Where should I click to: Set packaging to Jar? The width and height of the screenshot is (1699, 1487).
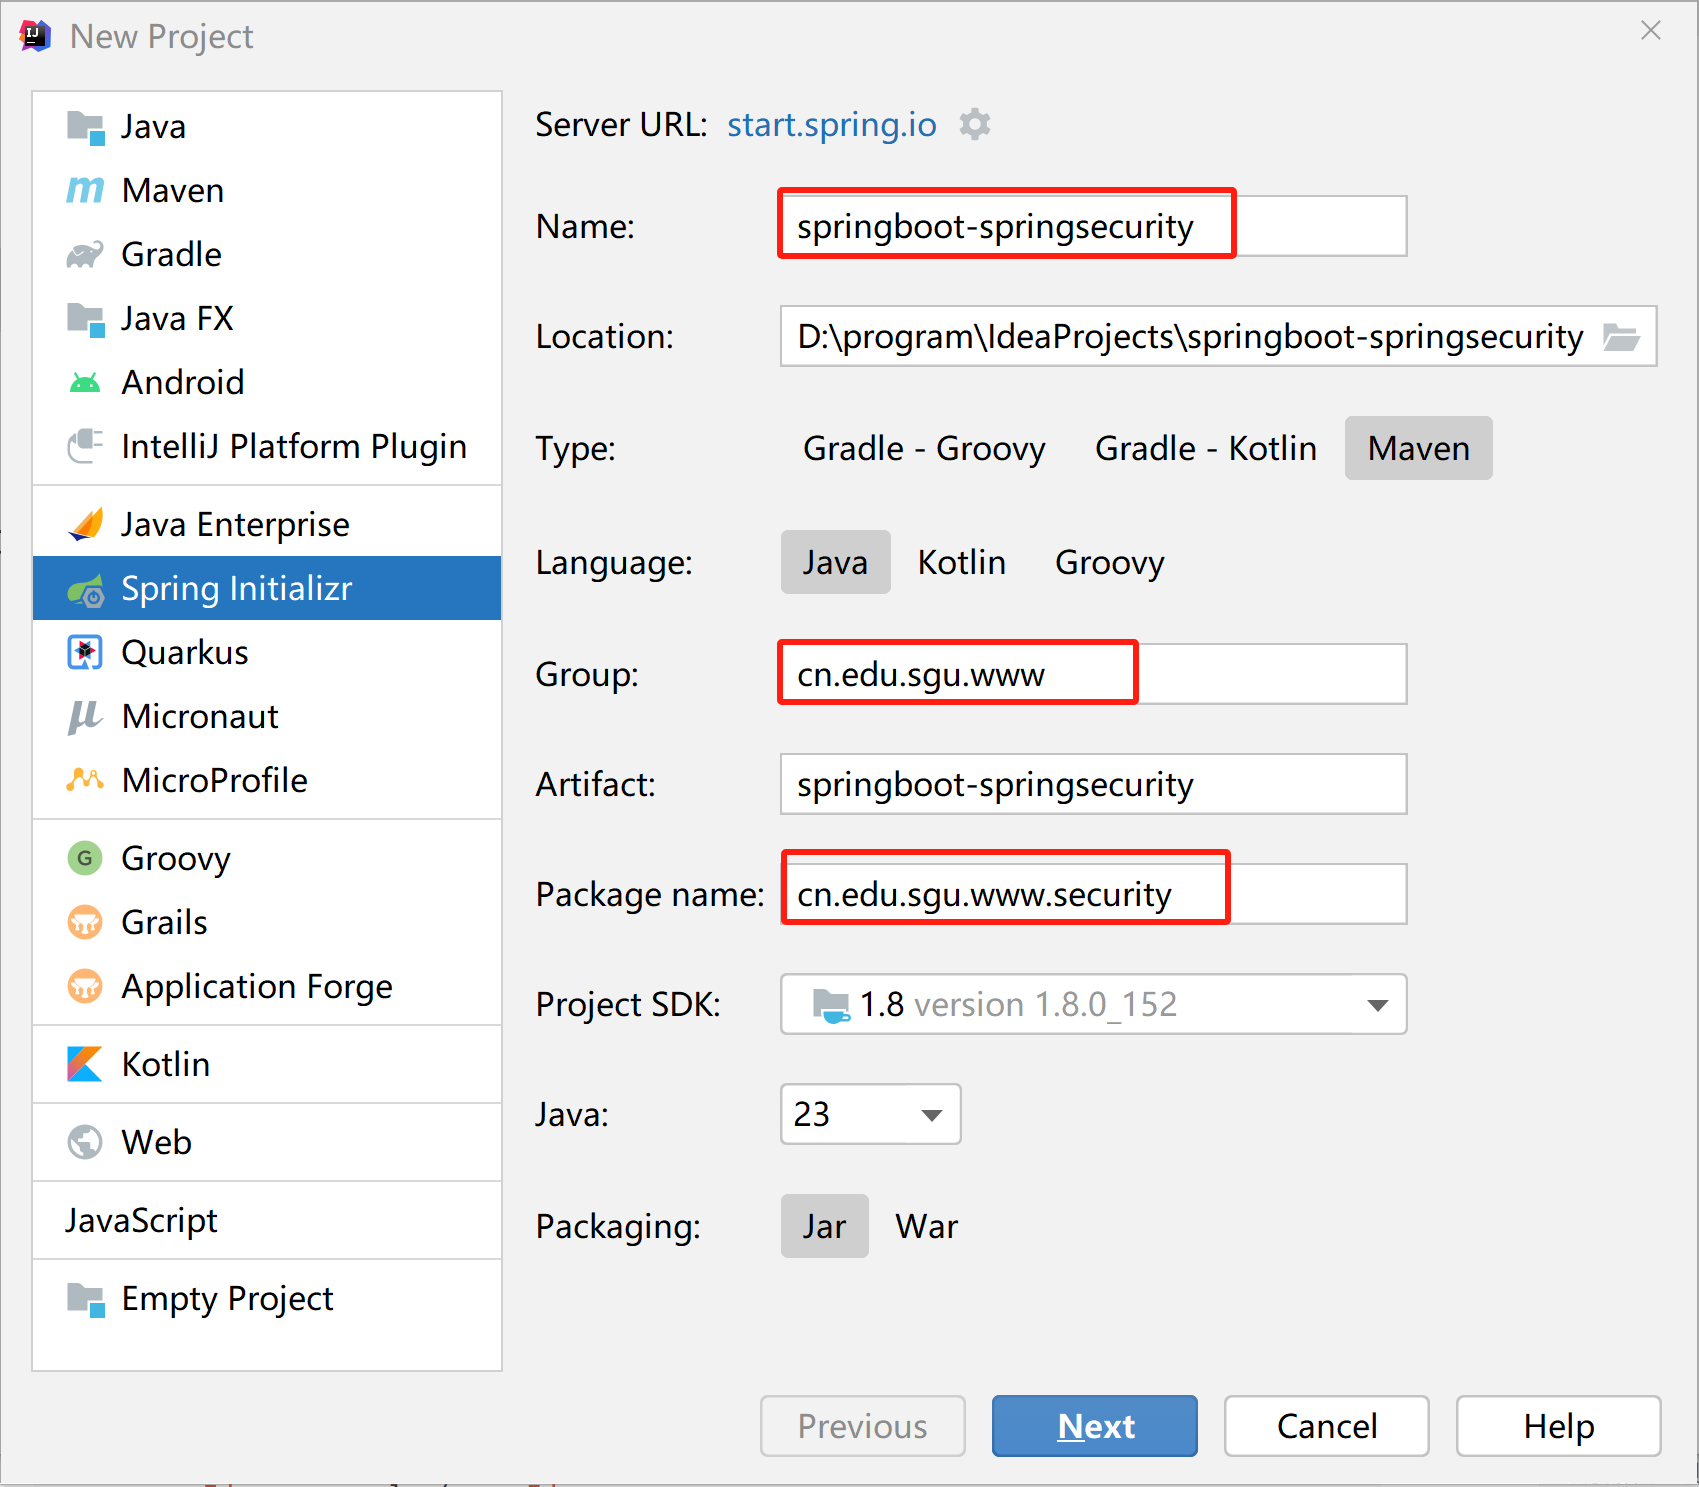pos(824,1226)
